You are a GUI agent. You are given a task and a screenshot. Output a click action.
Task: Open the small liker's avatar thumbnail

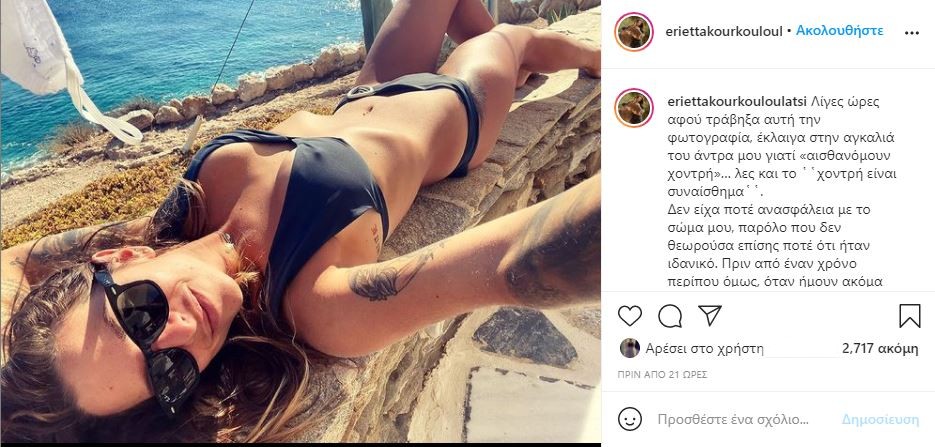pos(630,348)
